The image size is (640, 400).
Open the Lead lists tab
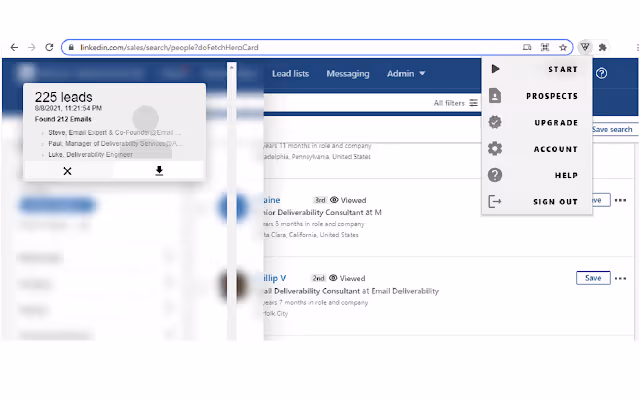click(x=290, y=73)
